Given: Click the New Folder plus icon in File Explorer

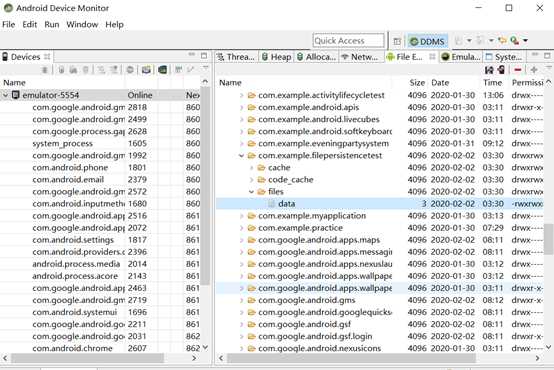Looking at the screenshot, I should [534, 70].
